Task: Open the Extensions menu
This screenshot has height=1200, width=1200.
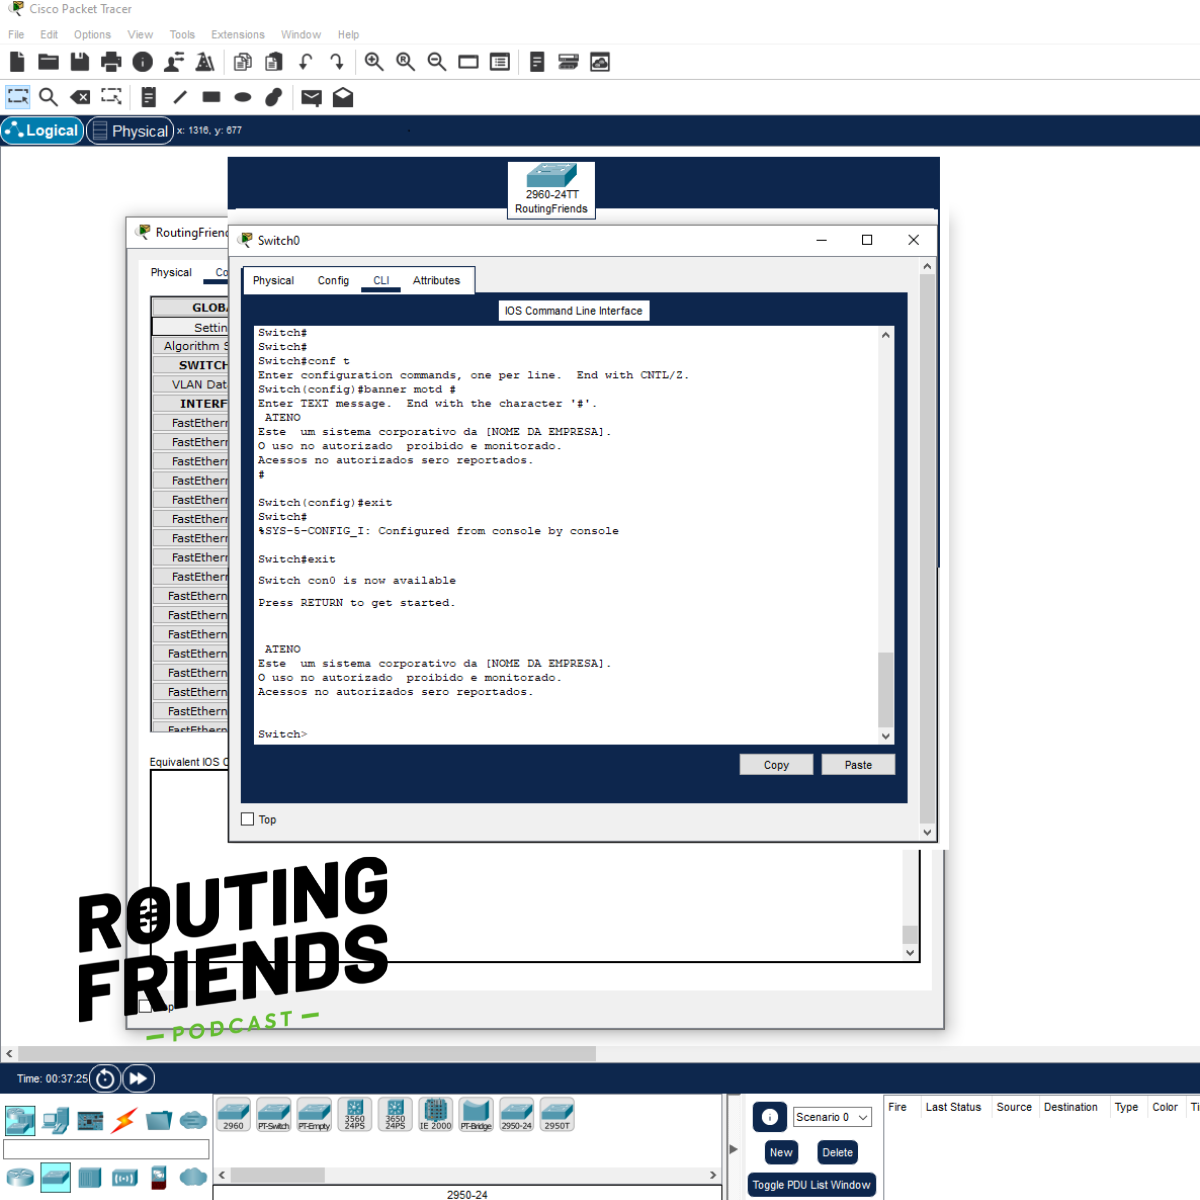Action: point(237,34)
